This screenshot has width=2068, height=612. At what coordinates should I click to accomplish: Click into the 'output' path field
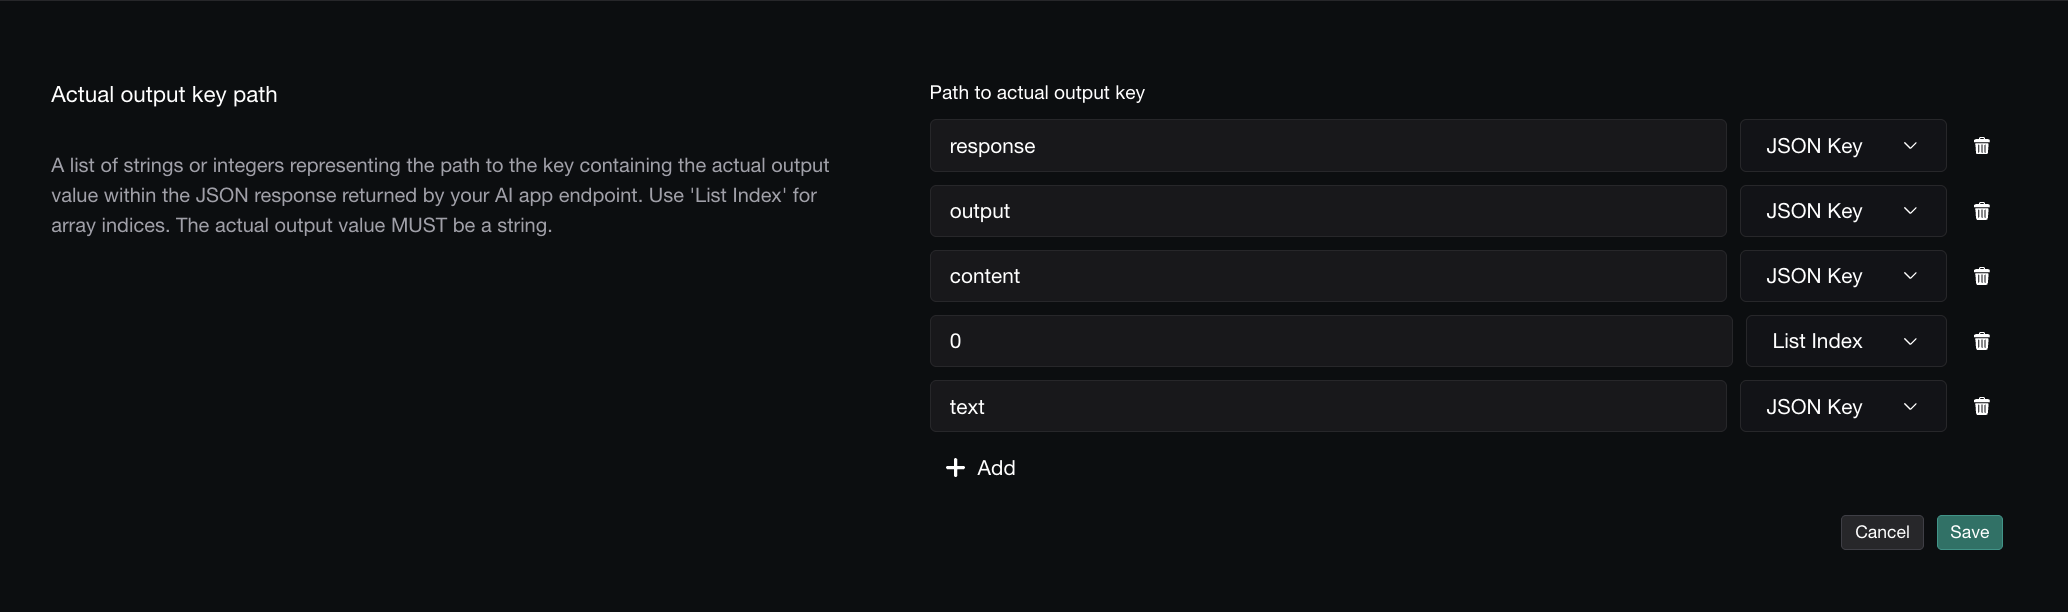(x=1327, y=211)
